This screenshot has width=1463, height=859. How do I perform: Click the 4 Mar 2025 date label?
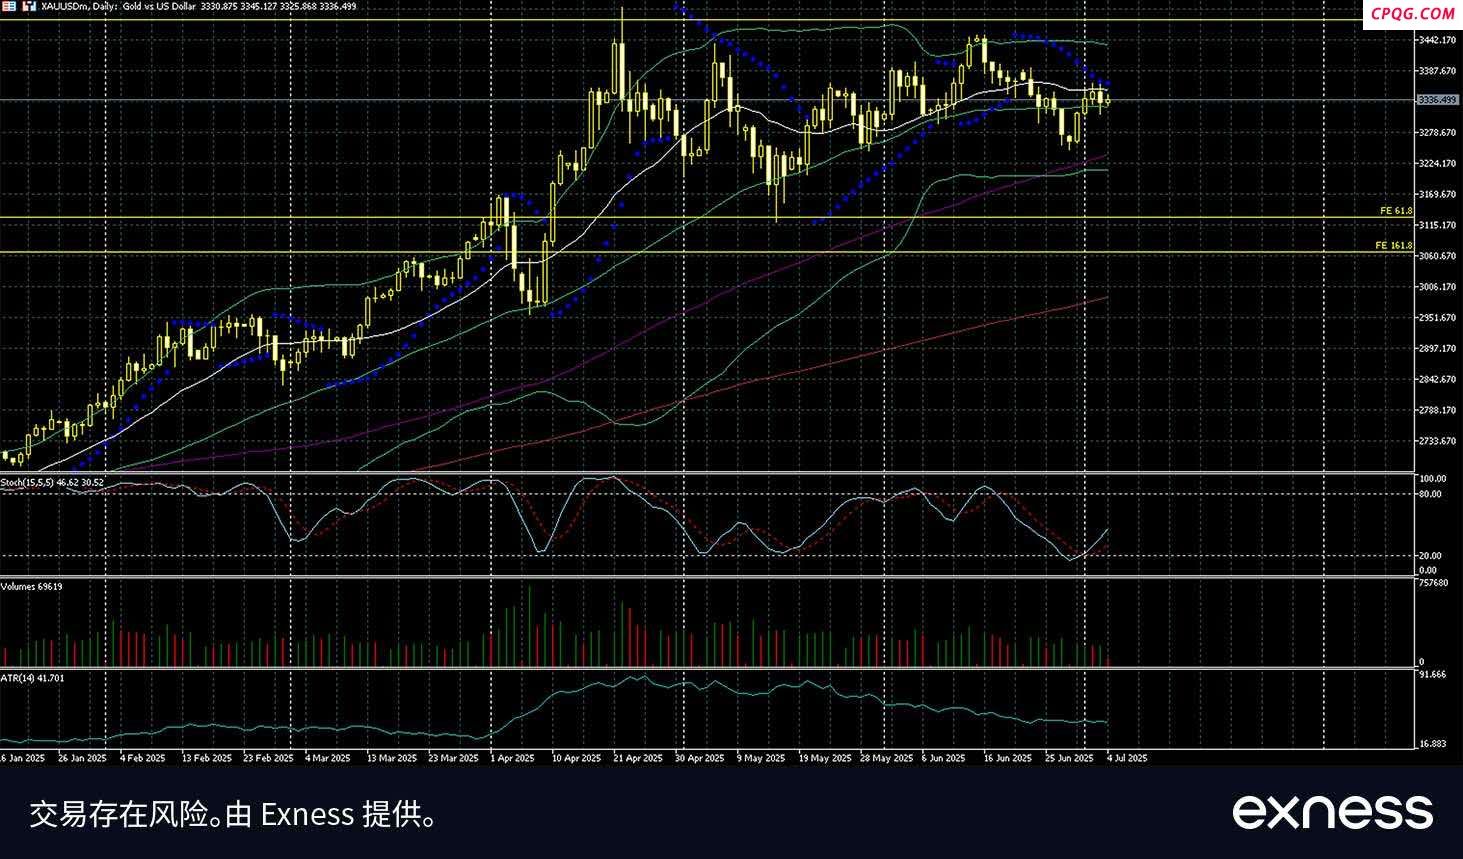pos(327,758)
